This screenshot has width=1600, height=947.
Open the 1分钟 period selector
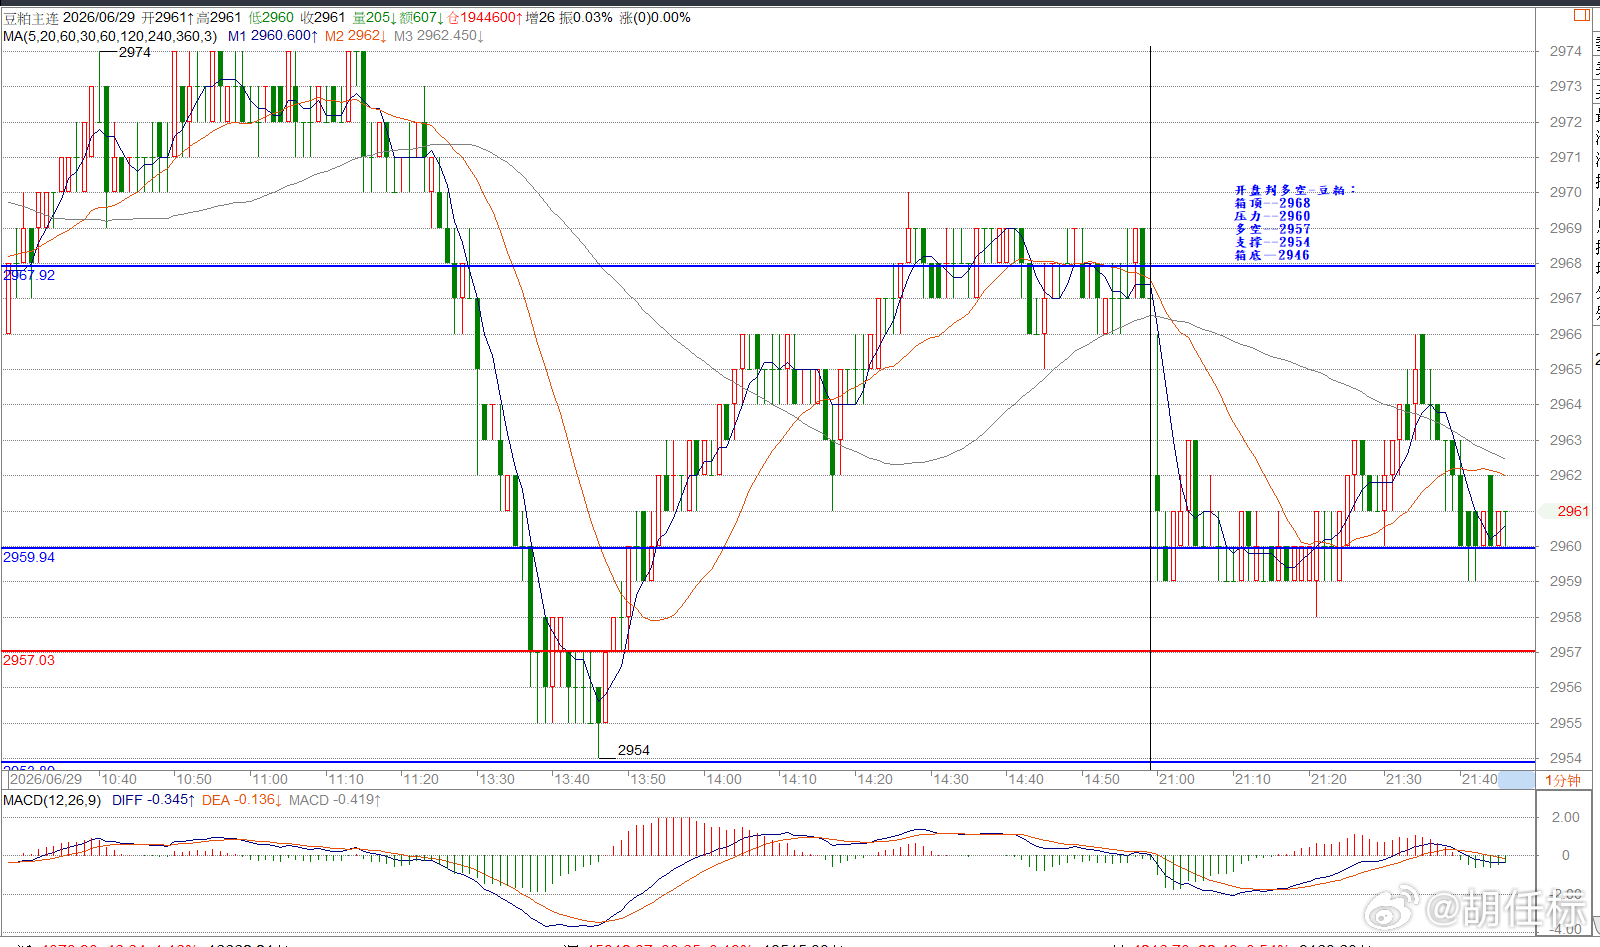pos(1563,780)
